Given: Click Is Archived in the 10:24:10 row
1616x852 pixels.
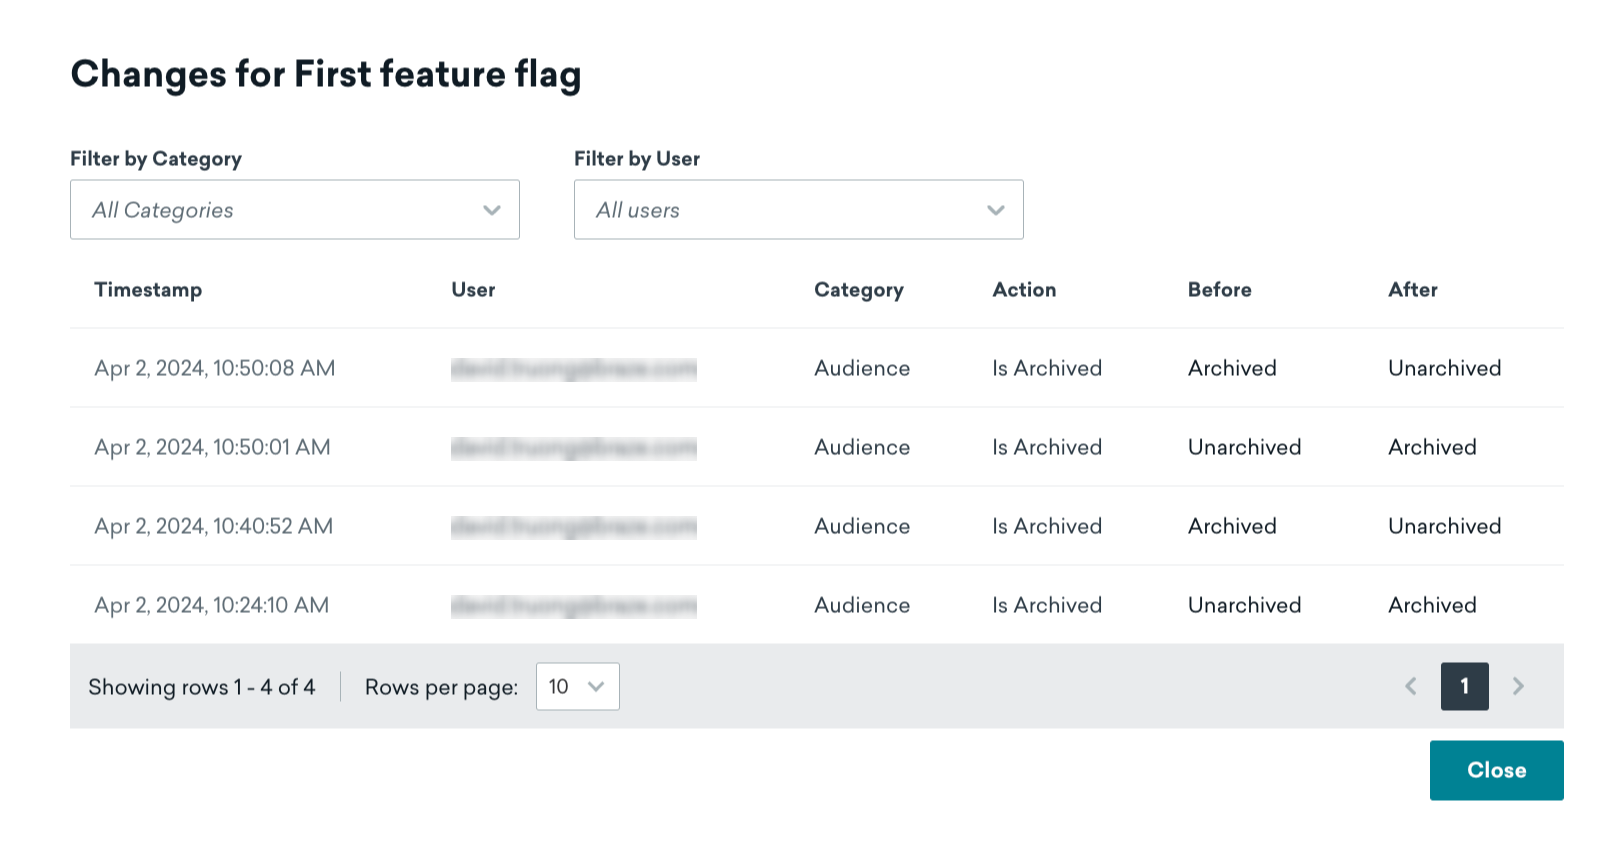Looking at the screenshot, I should (x=1047, y=605).
